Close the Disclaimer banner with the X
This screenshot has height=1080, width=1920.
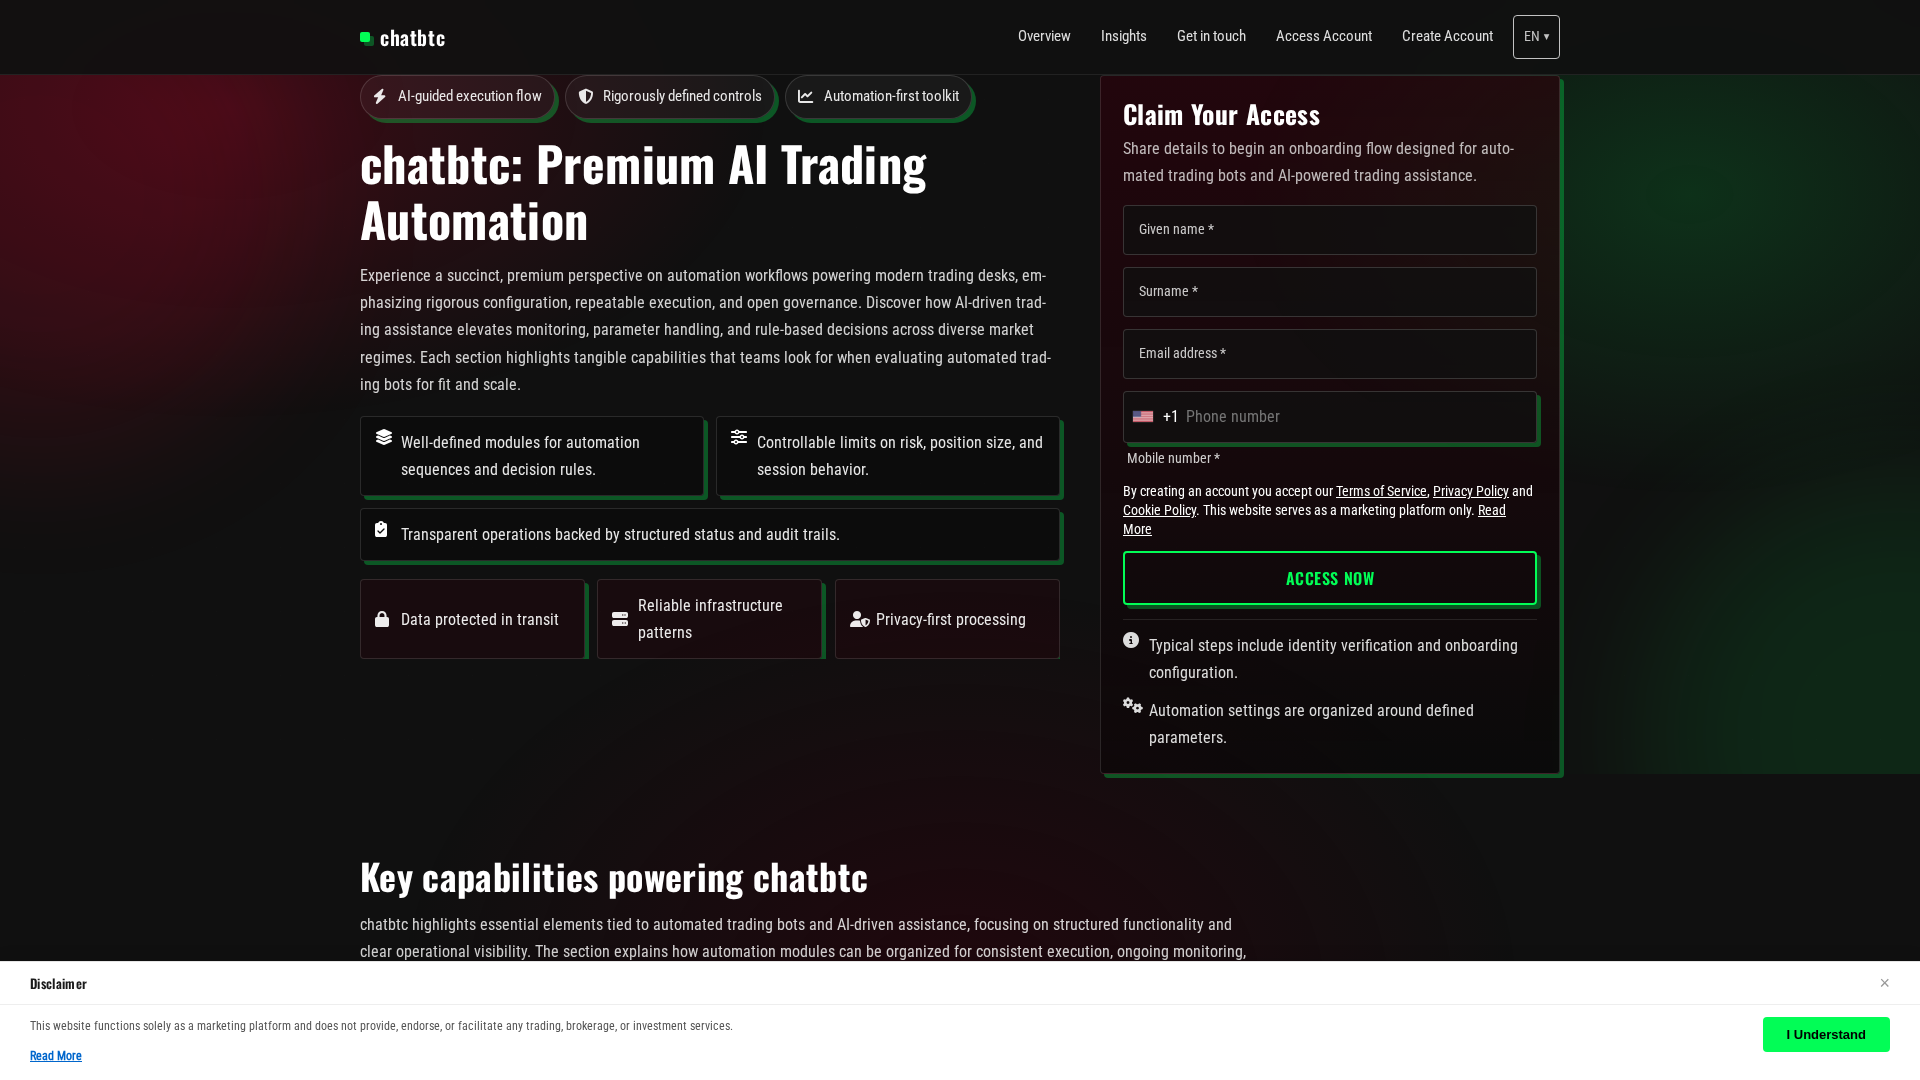tap(1885, 983)
